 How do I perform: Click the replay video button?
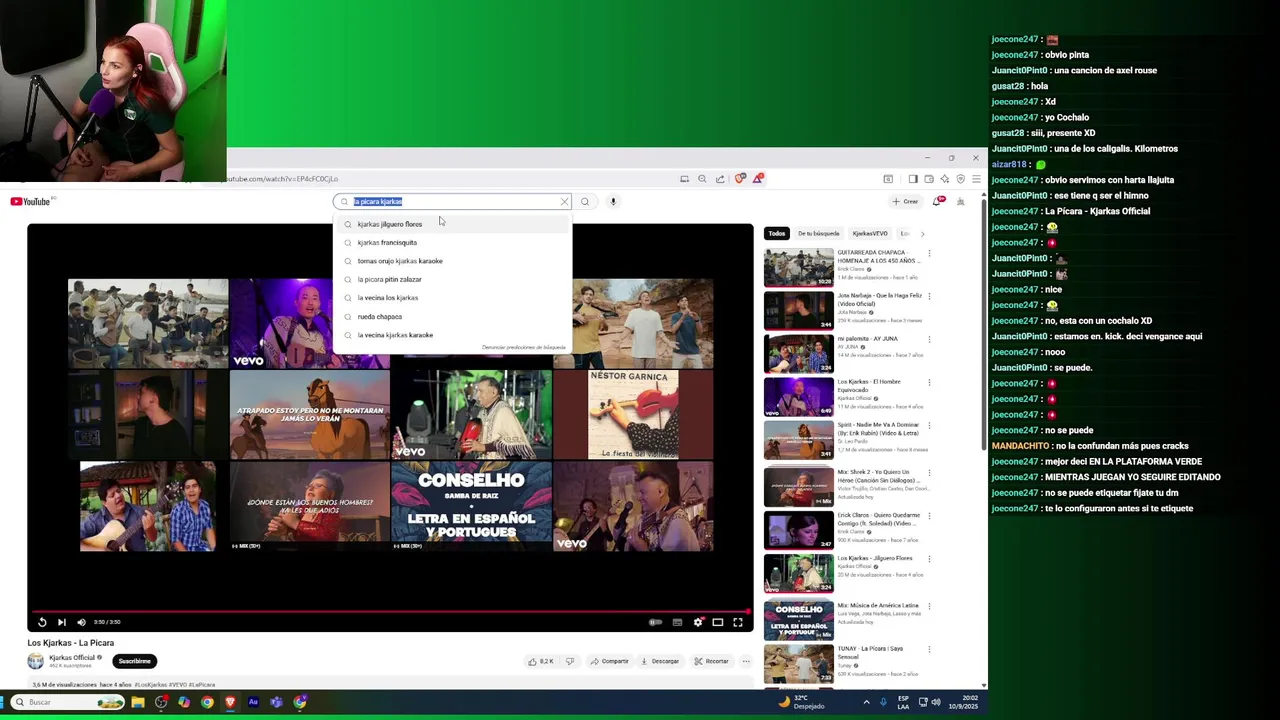pos(42,622)
